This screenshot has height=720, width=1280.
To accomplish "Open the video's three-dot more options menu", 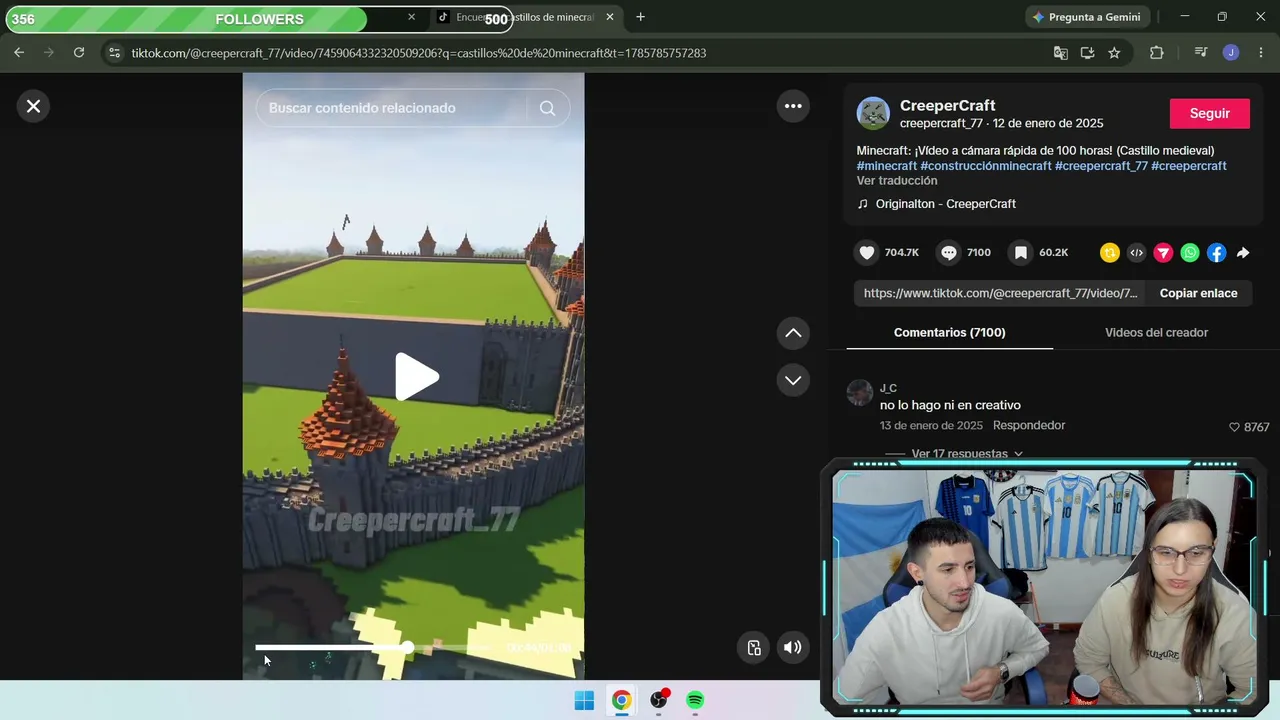I will point(793,106).
